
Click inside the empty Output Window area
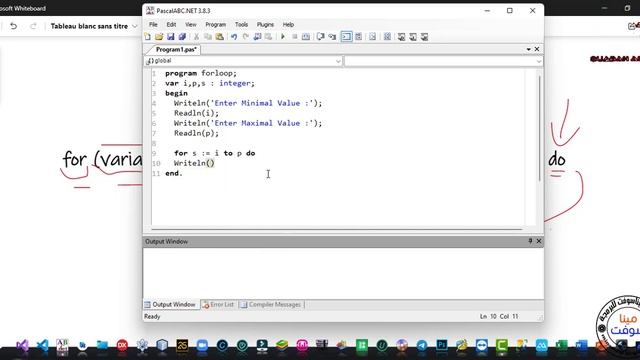click(343, 273)
